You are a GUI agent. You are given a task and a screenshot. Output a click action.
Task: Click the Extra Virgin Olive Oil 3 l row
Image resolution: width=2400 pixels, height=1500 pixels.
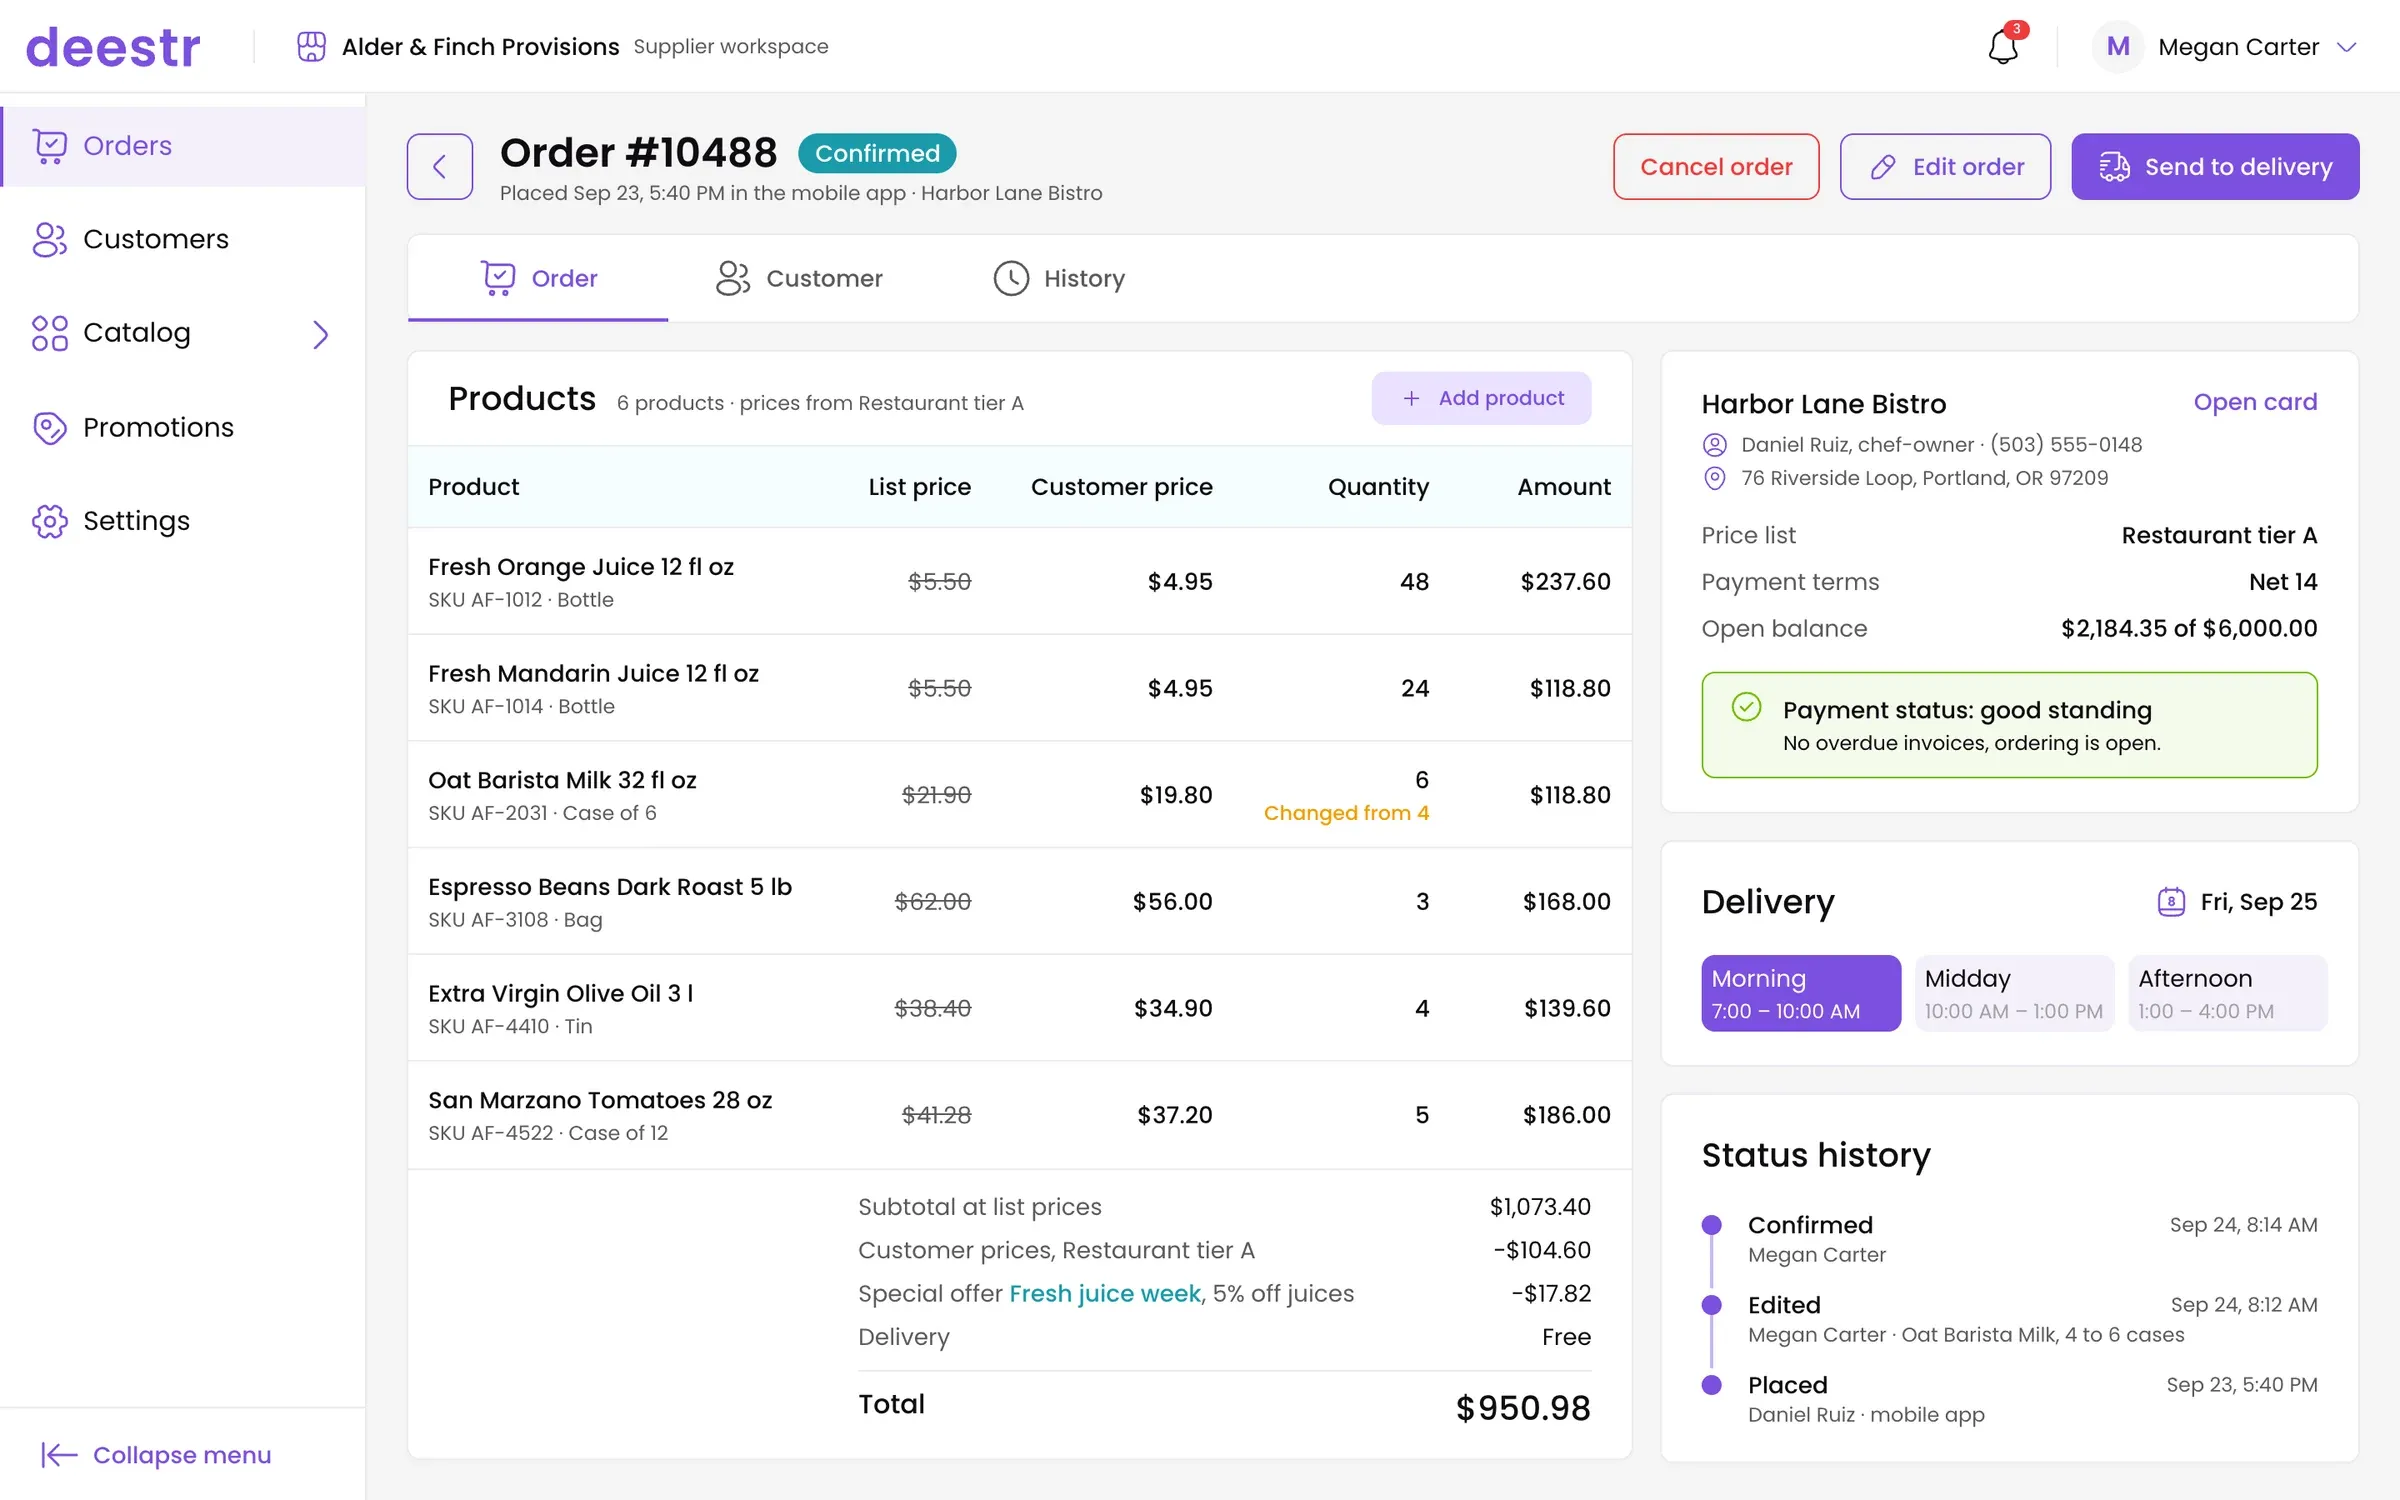tap(1019, 1008)
